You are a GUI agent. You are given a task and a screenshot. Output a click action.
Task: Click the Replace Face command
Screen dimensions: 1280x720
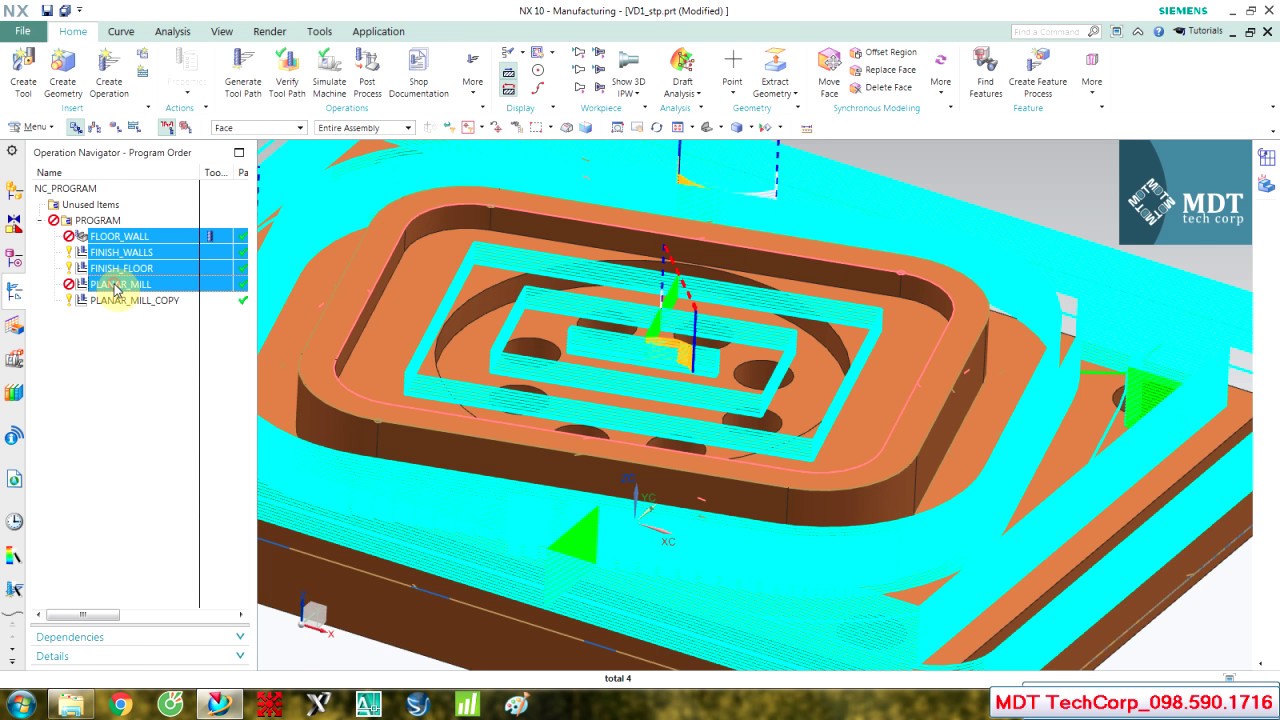[883, 70]
